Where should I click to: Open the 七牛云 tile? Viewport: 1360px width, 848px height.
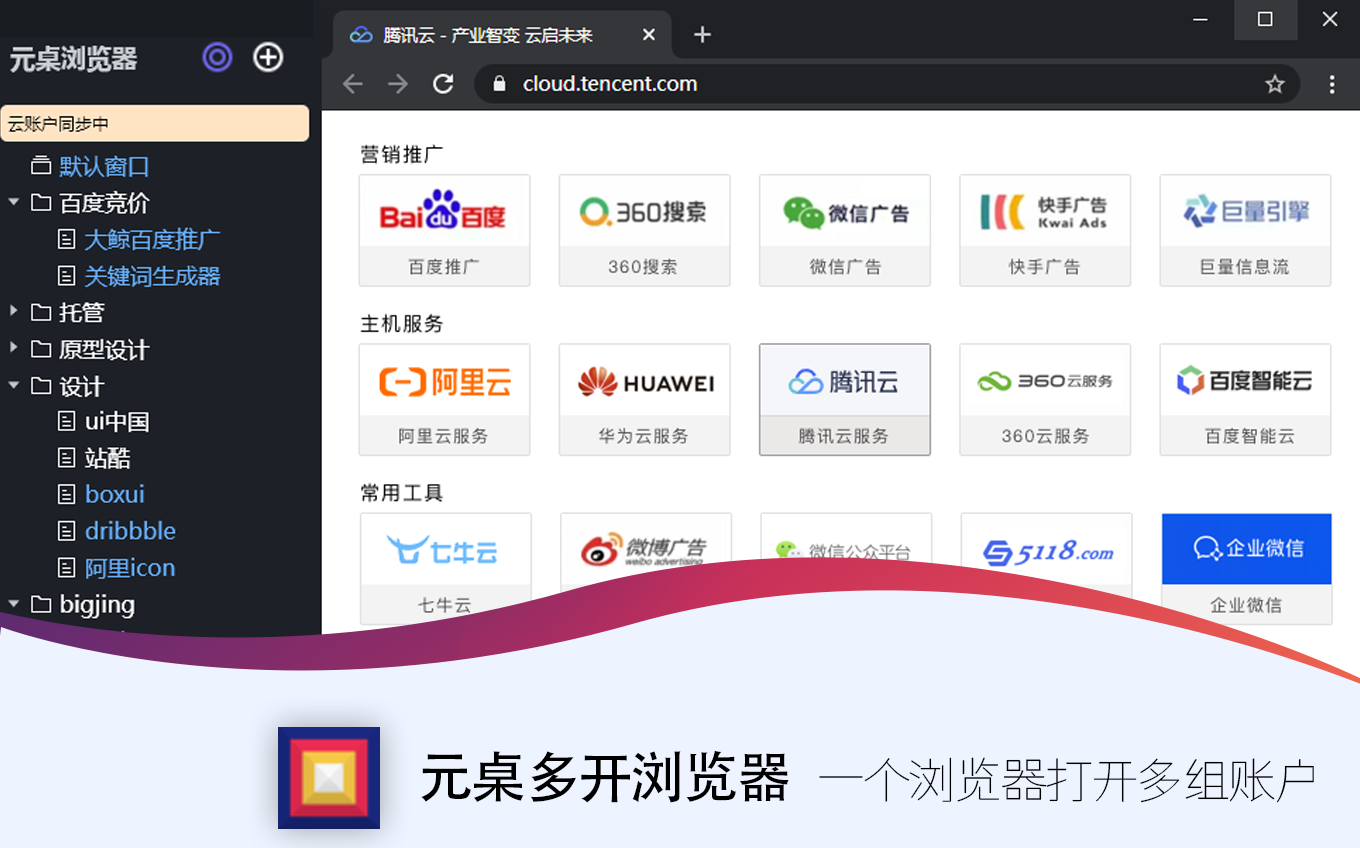pyautogui.click(x=445, y=568)
